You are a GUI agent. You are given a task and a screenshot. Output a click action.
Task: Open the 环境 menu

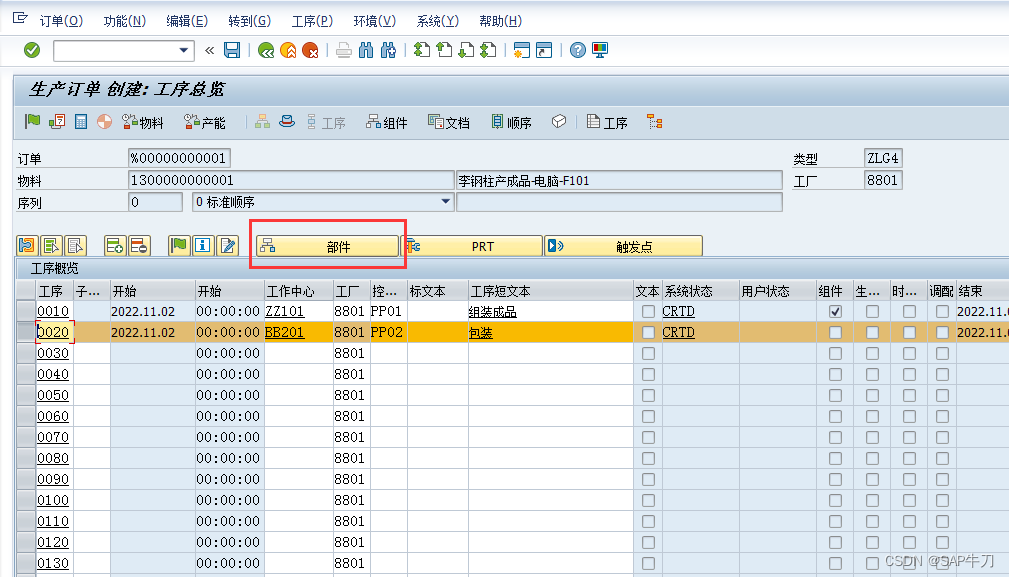pos(375,21)
